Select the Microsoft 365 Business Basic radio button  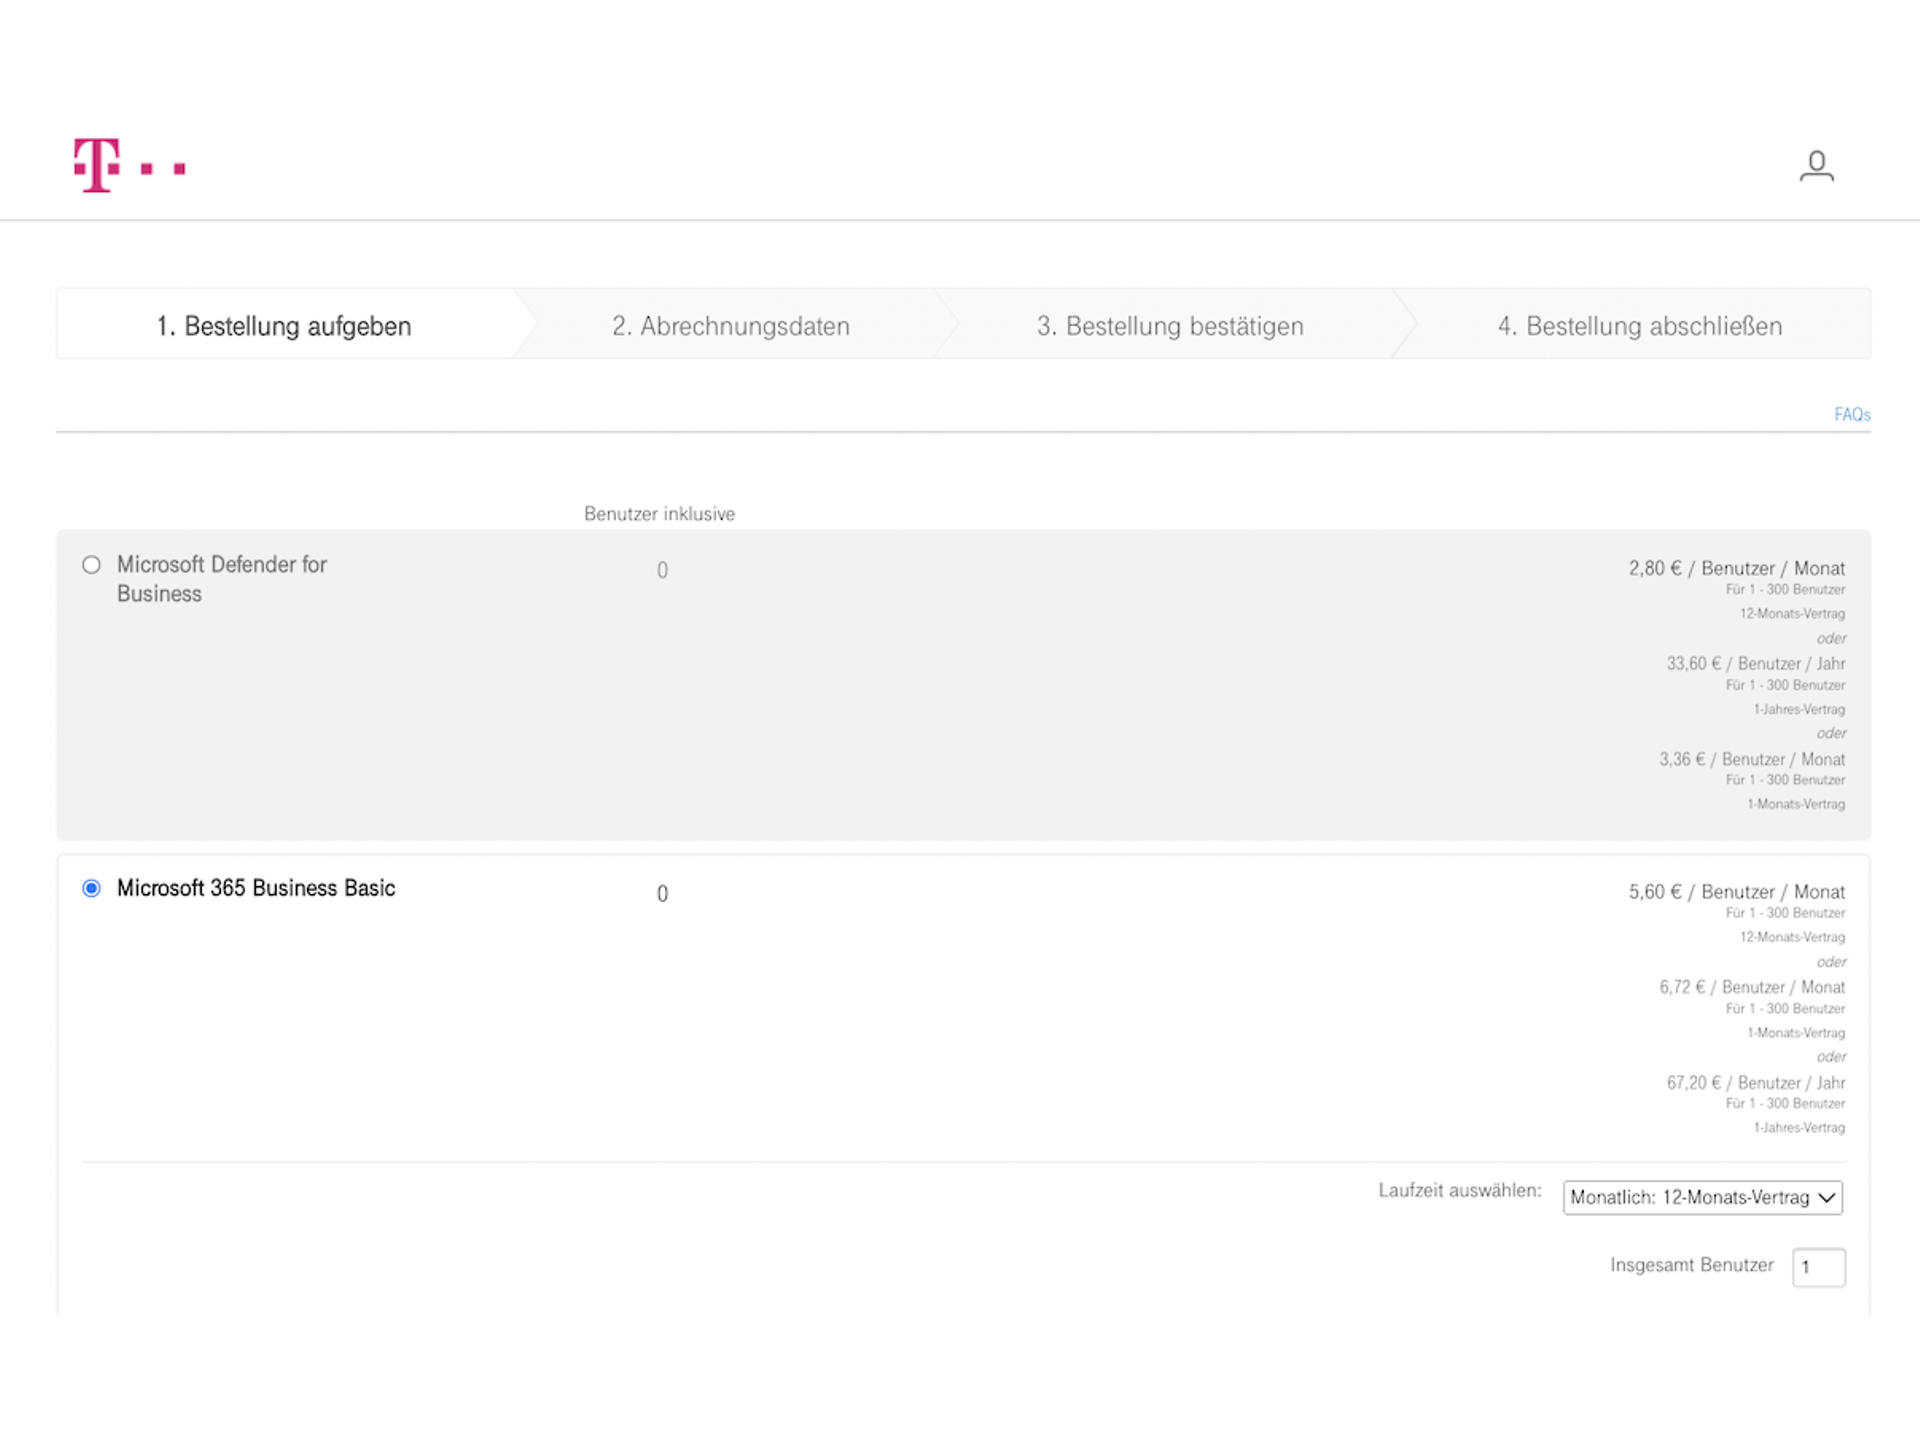92,888
